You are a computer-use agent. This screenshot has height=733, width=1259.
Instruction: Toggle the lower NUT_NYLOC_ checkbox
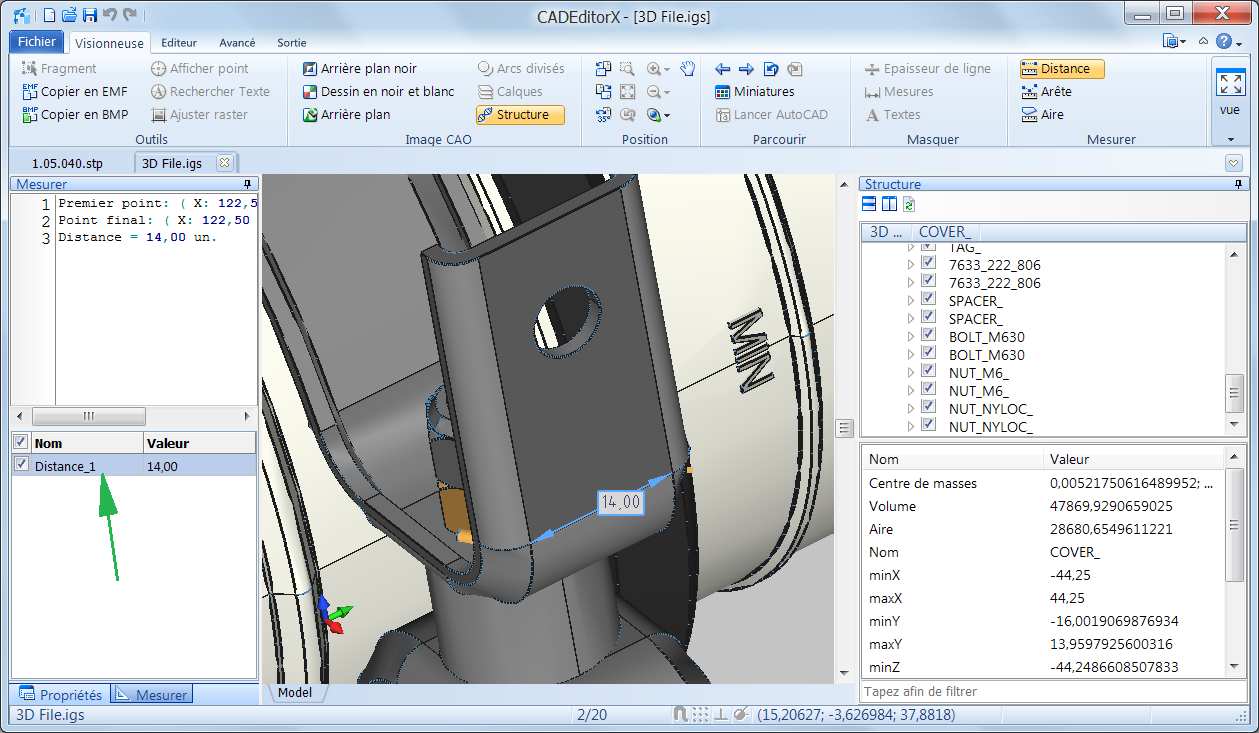click(x=928, y=426)
